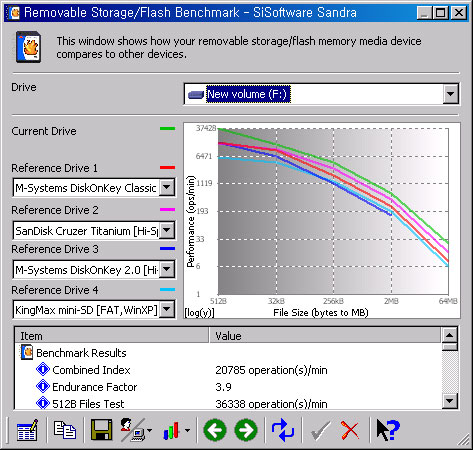Image resolution: width=473 pixels, height=450 pixels.
Task: Expand Reference Drive 2 SanDisk Cruzer dropdown
Action: coord(167,230)
